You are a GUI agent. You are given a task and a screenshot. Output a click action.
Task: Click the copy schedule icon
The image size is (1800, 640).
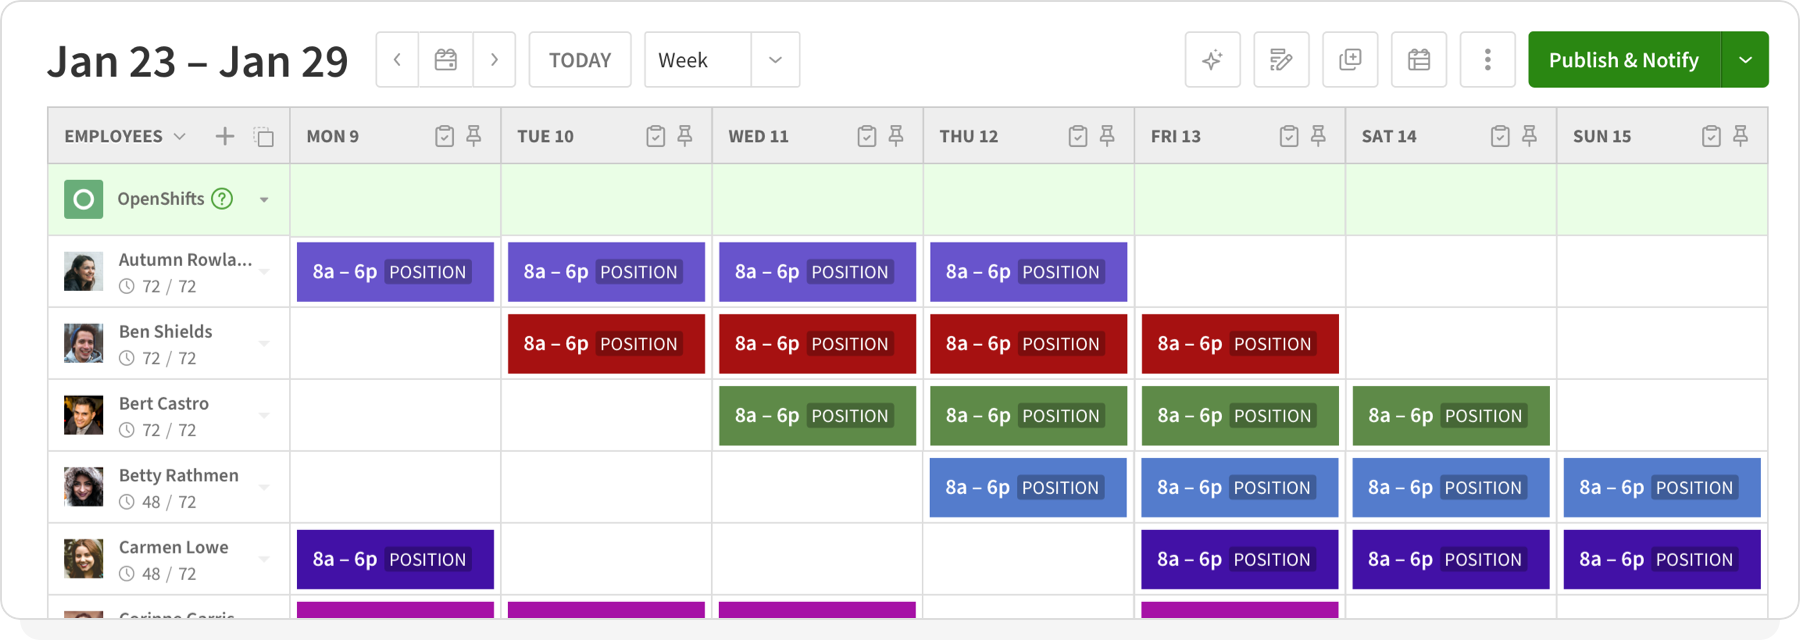(1350, 60)
